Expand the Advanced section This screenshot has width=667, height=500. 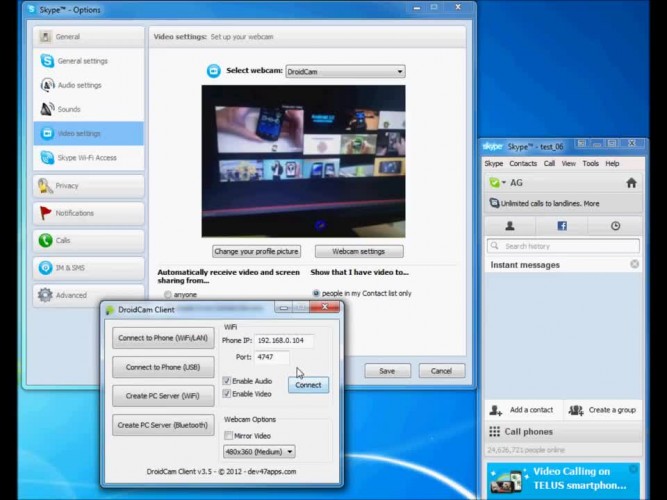pos(88,295)
